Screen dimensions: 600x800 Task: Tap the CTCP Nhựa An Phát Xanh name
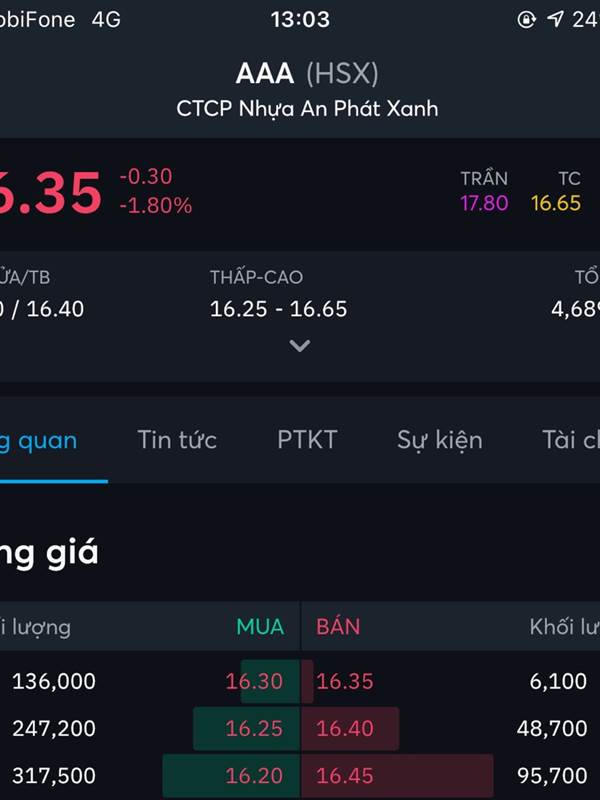pyautogui.click(x=307, y=109)
